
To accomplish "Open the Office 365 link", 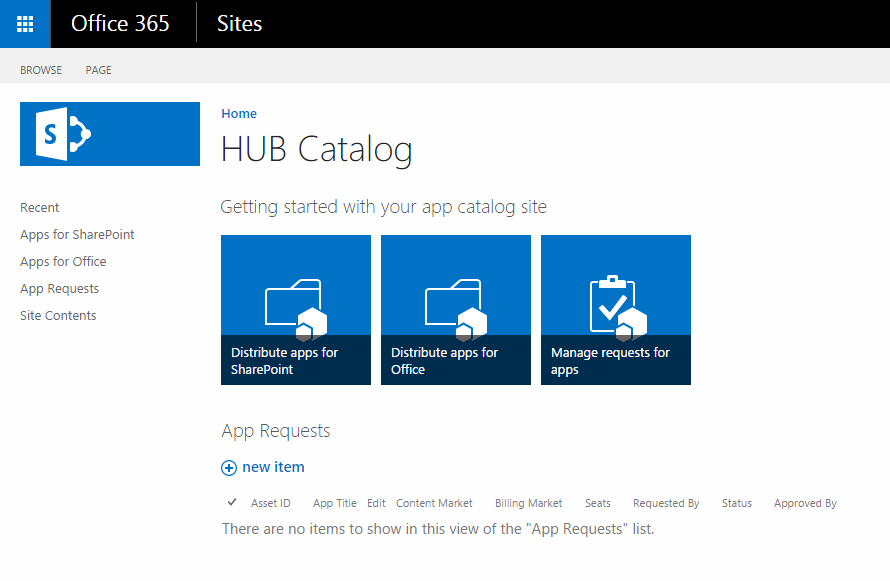I will (120, 24).
